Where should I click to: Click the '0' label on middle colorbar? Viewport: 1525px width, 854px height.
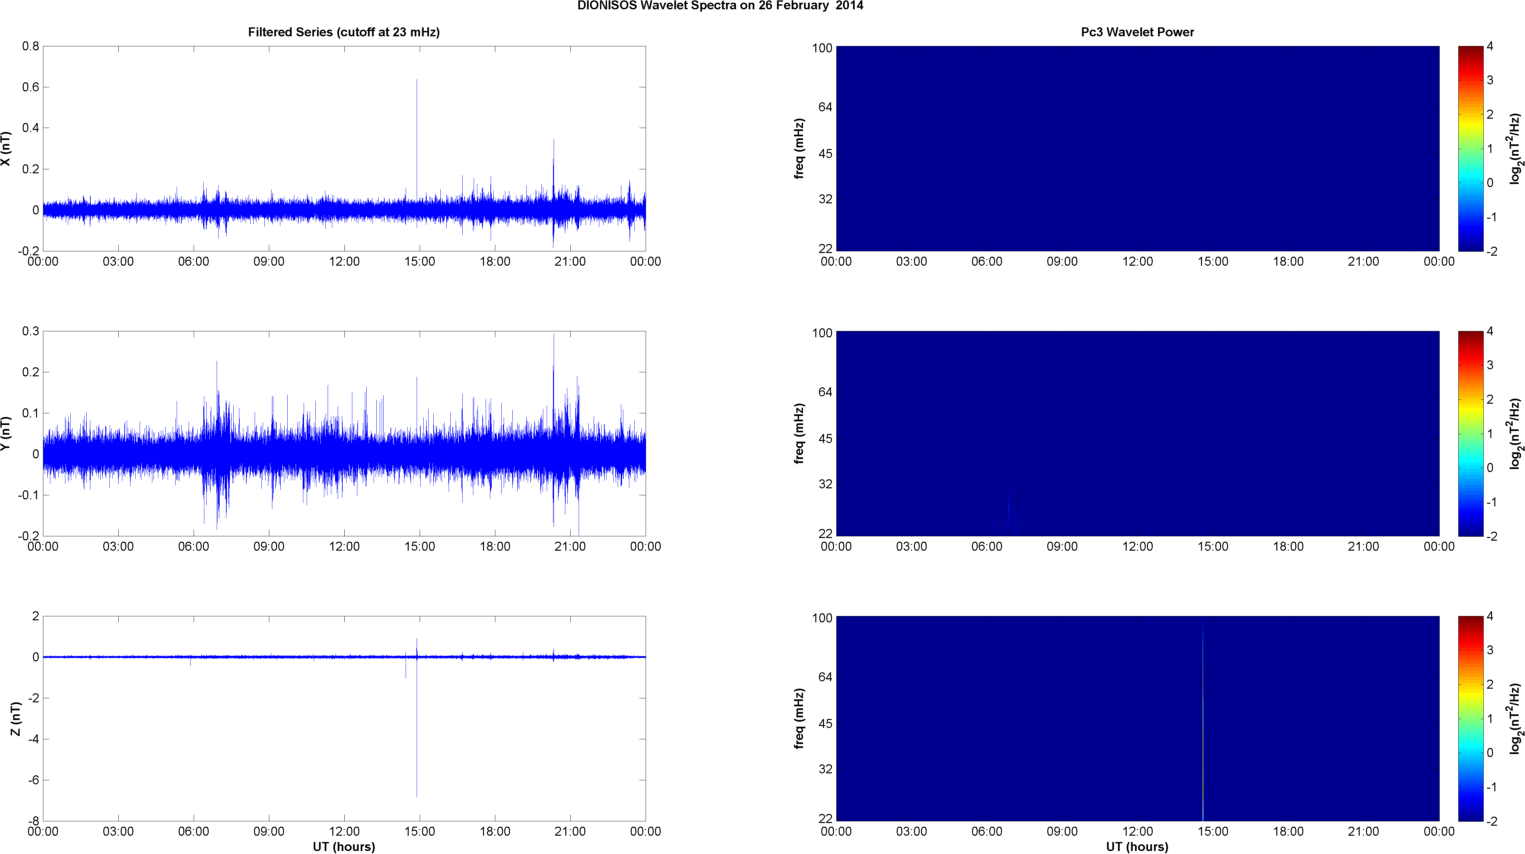click(1490, 468)
